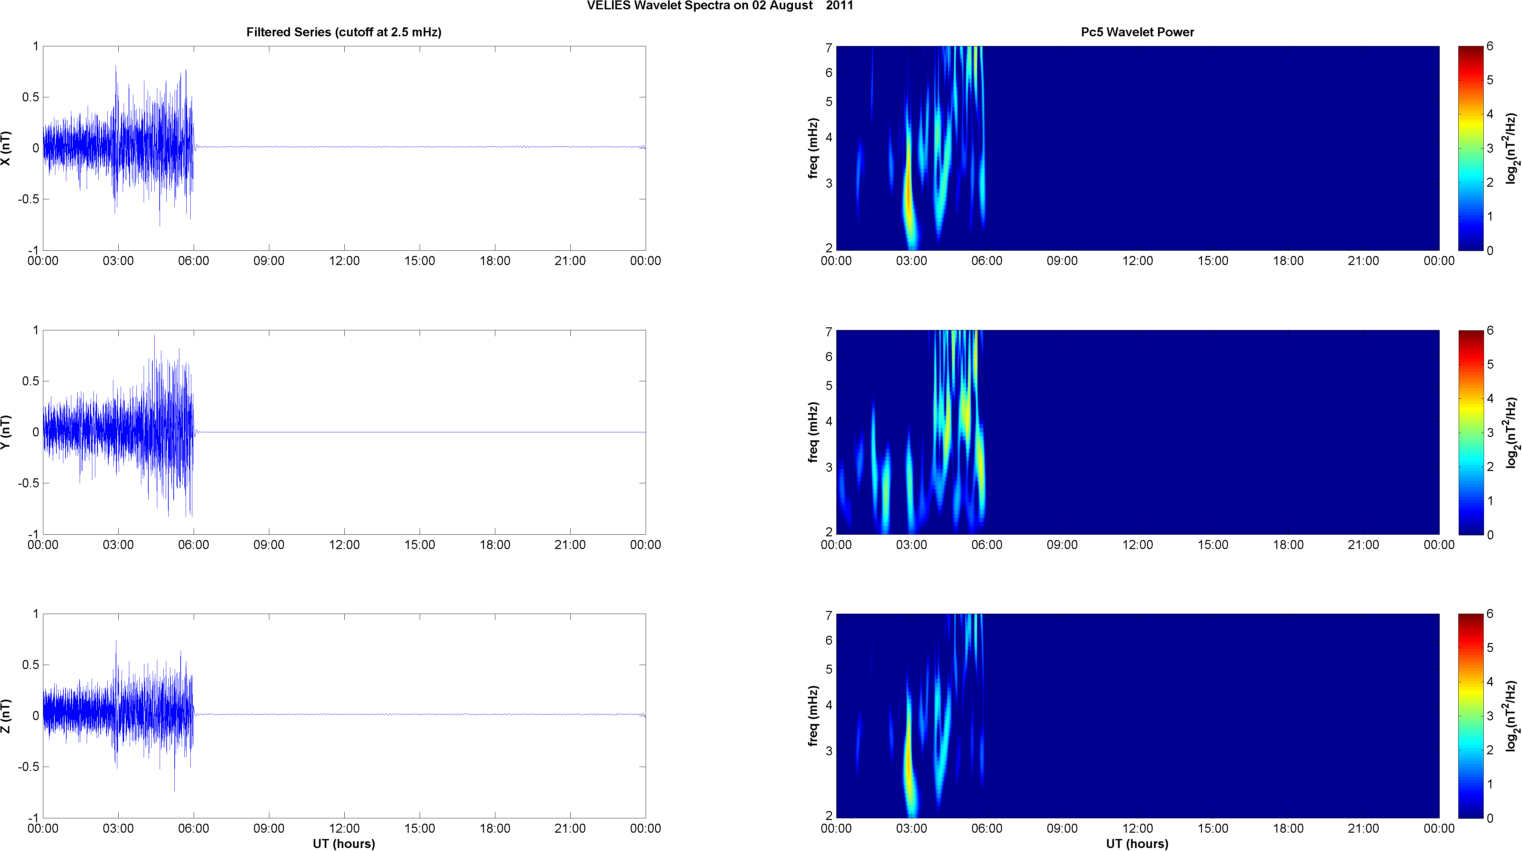1522x851 pixels.
Task: Click the value 6 on the top colorbar
Action: pyautogui.click(x=1490, y=46)
